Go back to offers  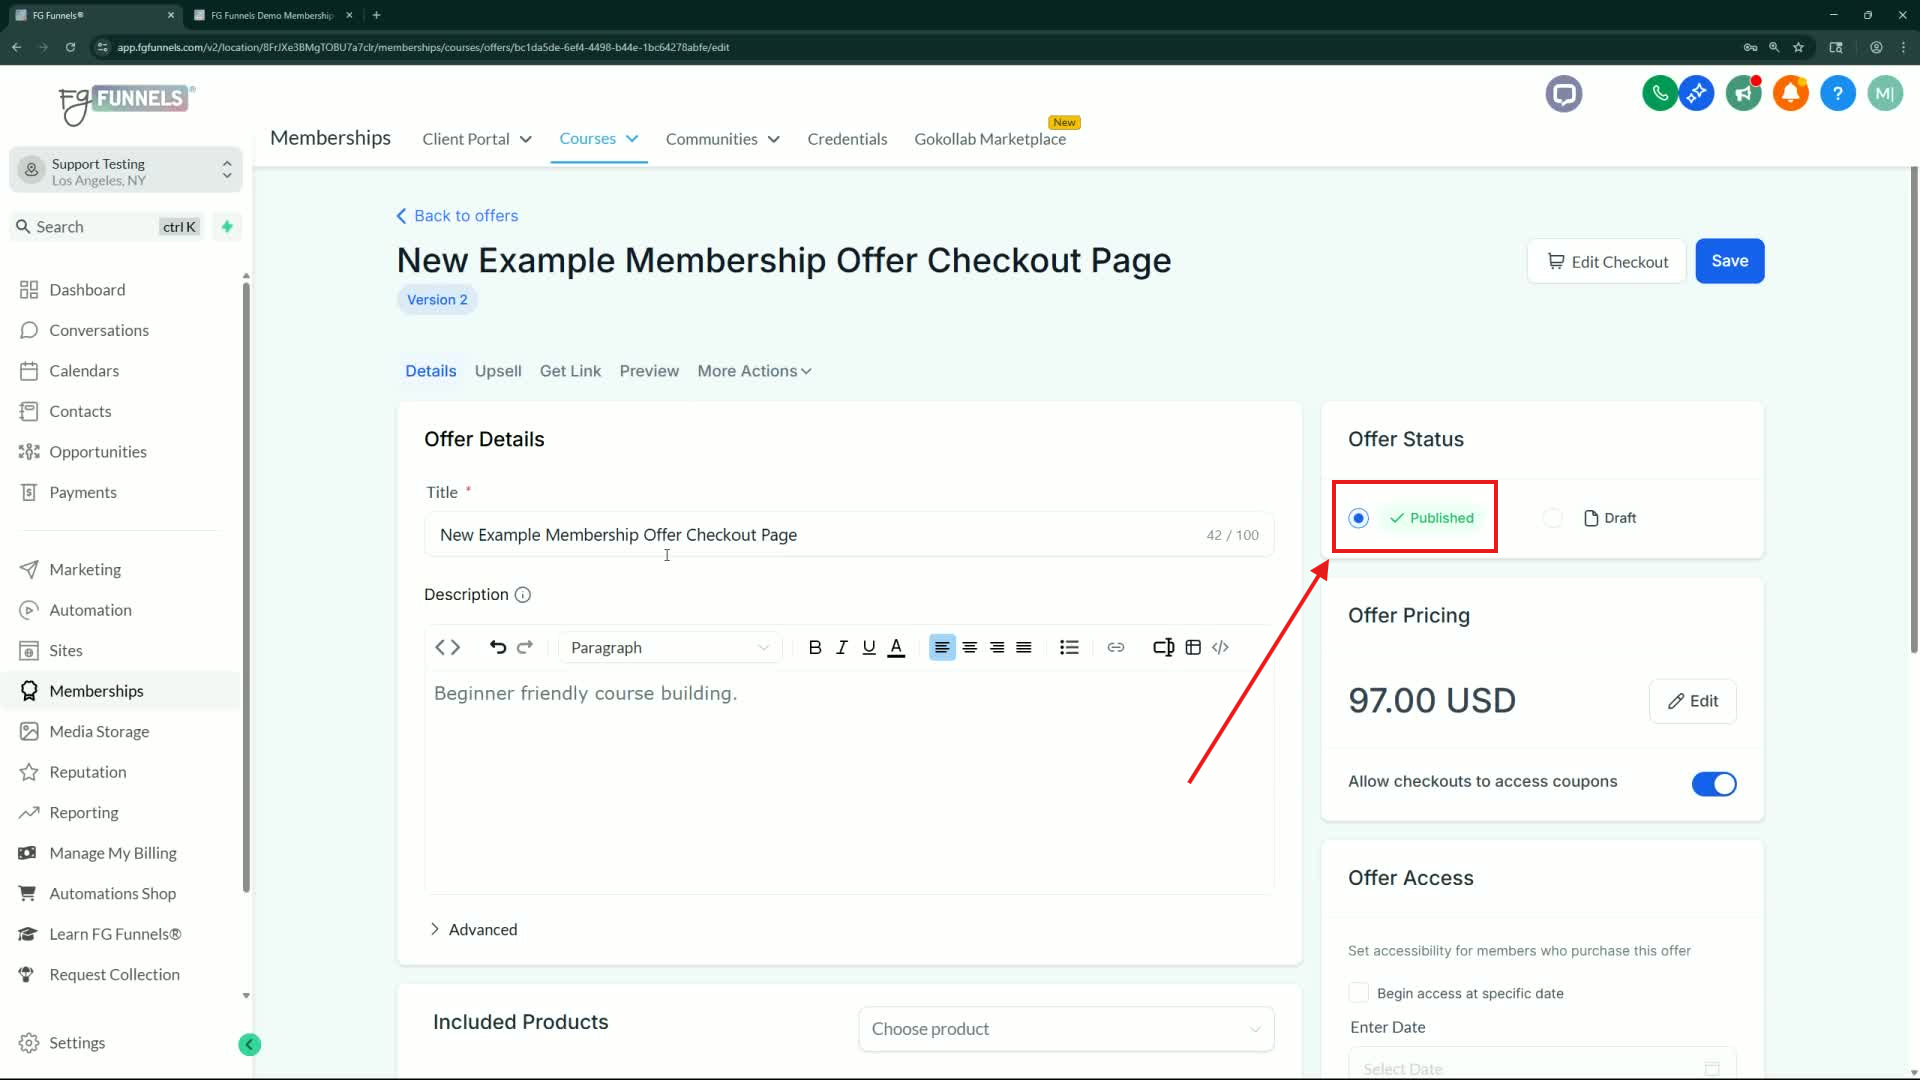coord(457,216)
